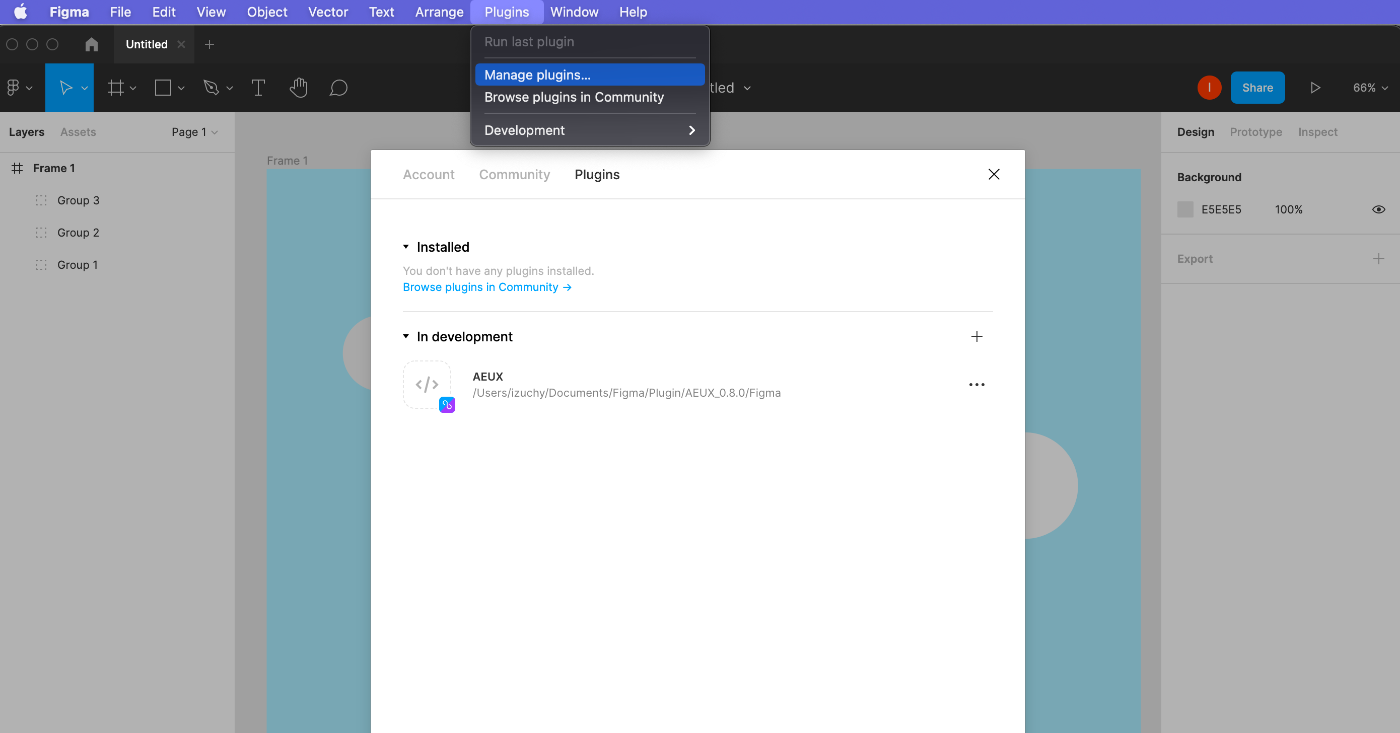Click the AEUX plugin name
1400x733 pixels.
click(x=488, y=377)
